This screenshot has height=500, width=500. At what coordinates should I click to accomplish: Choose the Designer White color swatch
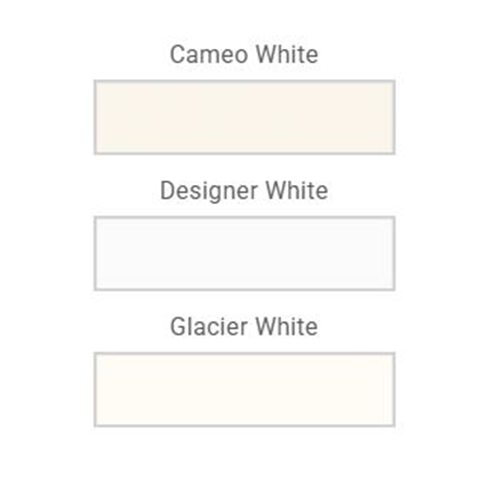244,253
